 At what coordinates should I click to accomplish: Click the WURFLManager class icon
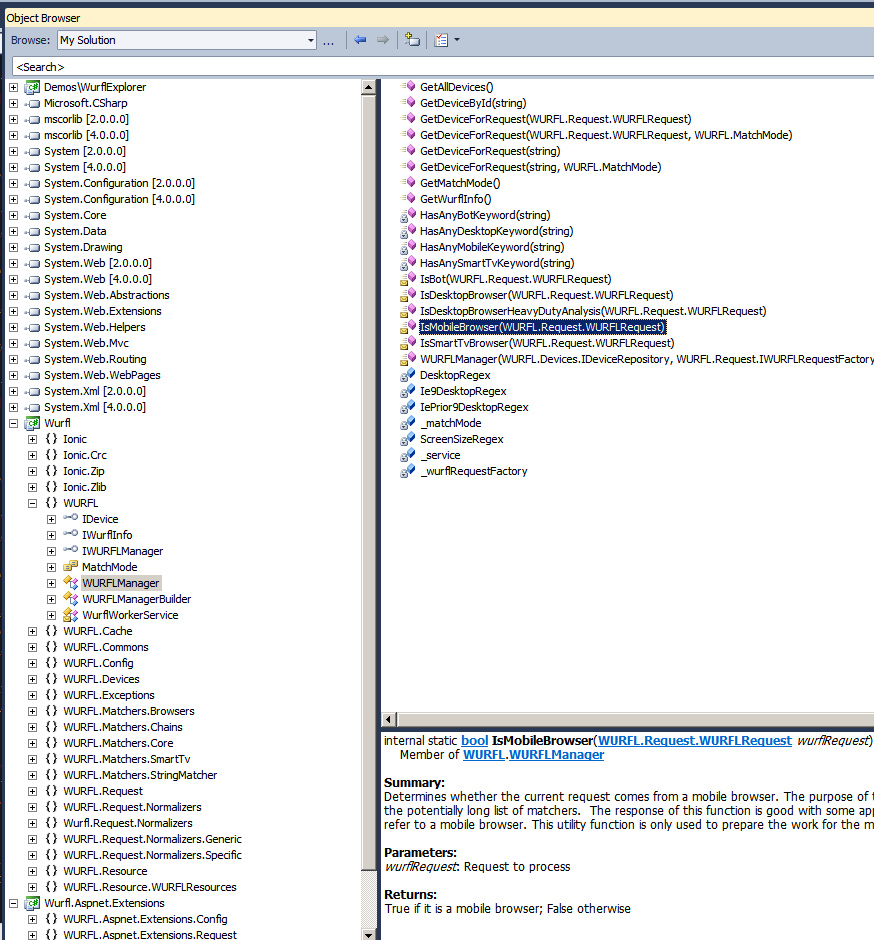[x=71, y=583]
